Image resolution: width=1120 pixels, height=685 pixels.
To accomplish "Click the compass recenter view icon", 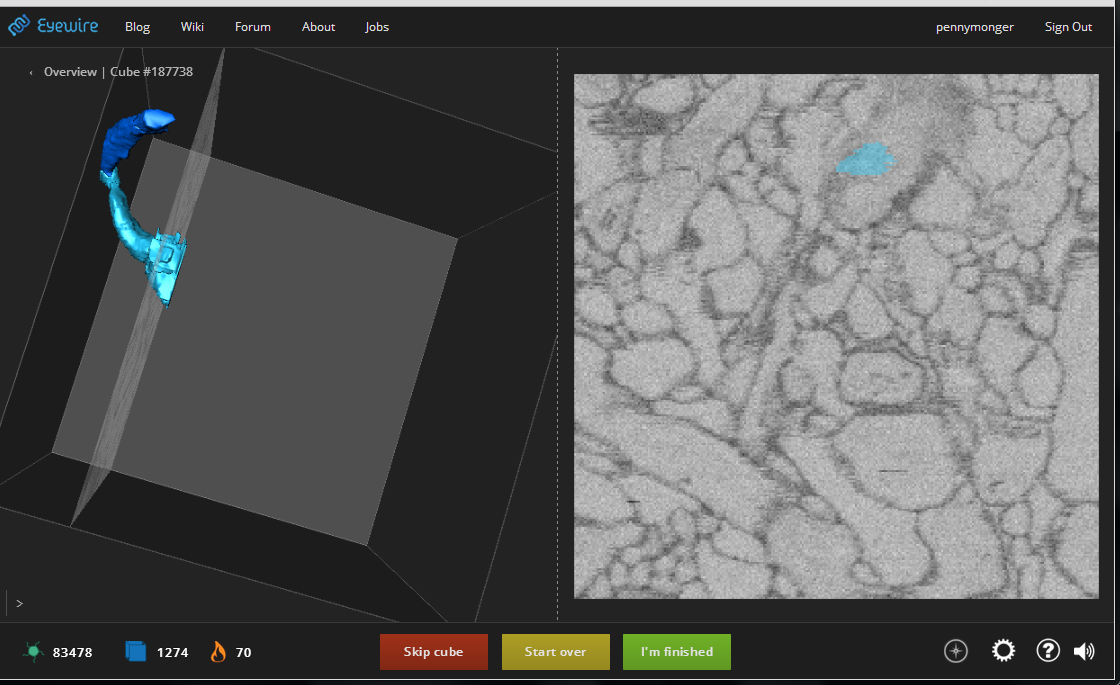I will pyautogui.click(x=956, y=651).
